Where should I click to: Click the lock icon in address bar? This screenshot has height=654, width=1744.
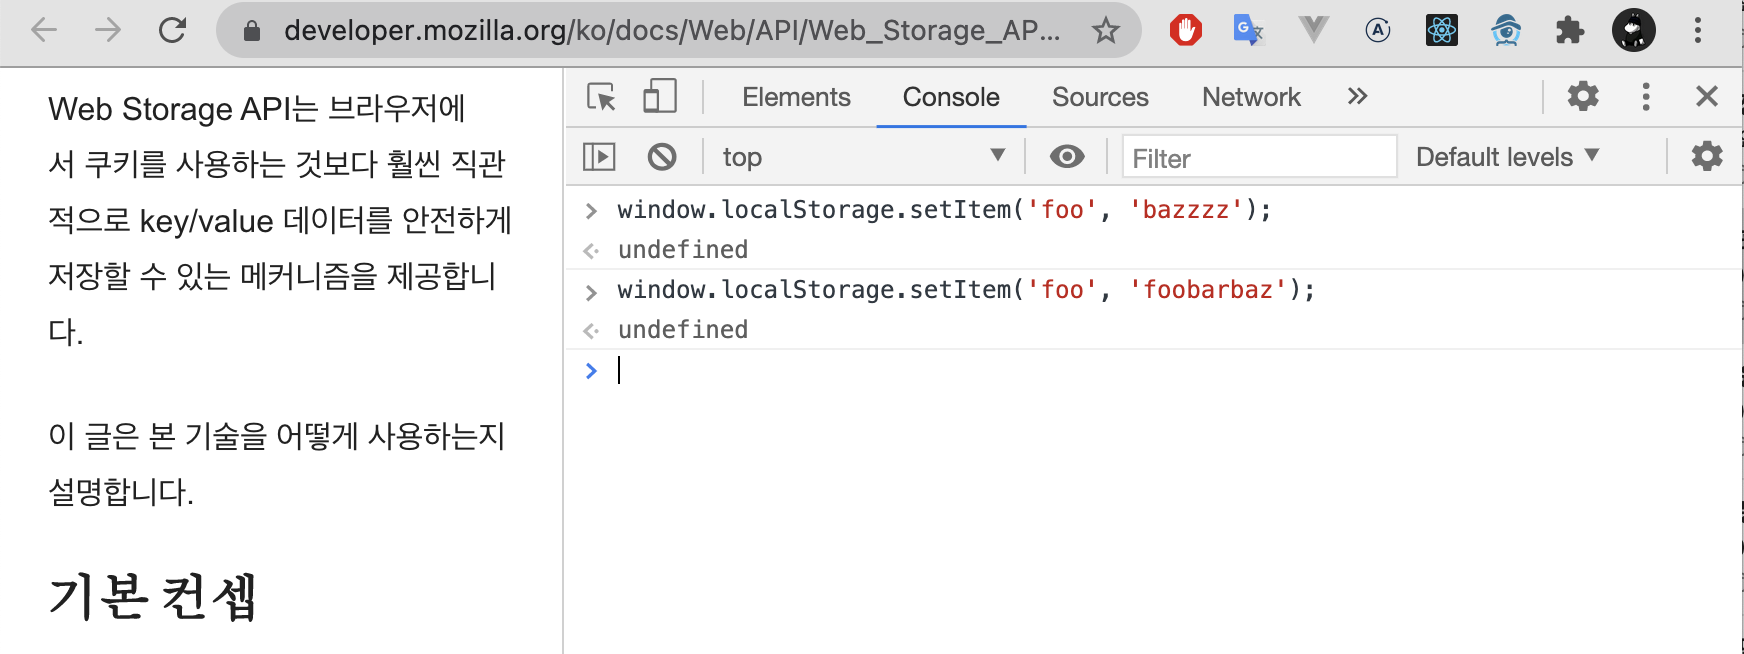click(252, 31)
